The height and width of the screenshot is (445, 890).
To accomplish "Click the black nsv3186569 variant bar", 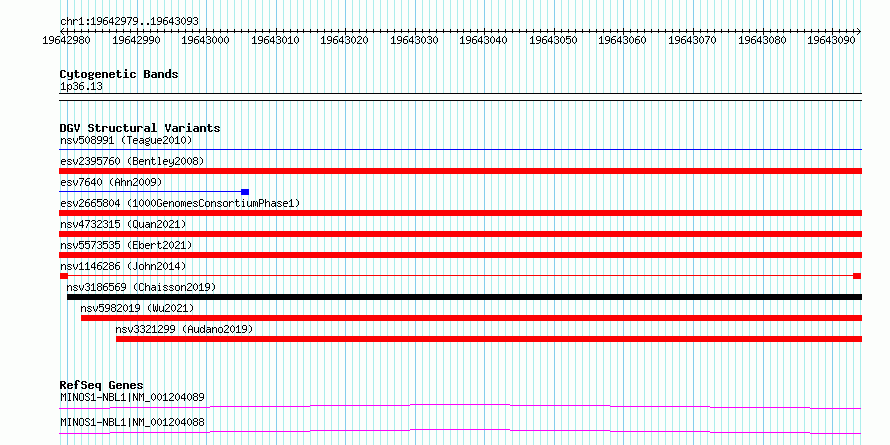I will coord(464,297).
